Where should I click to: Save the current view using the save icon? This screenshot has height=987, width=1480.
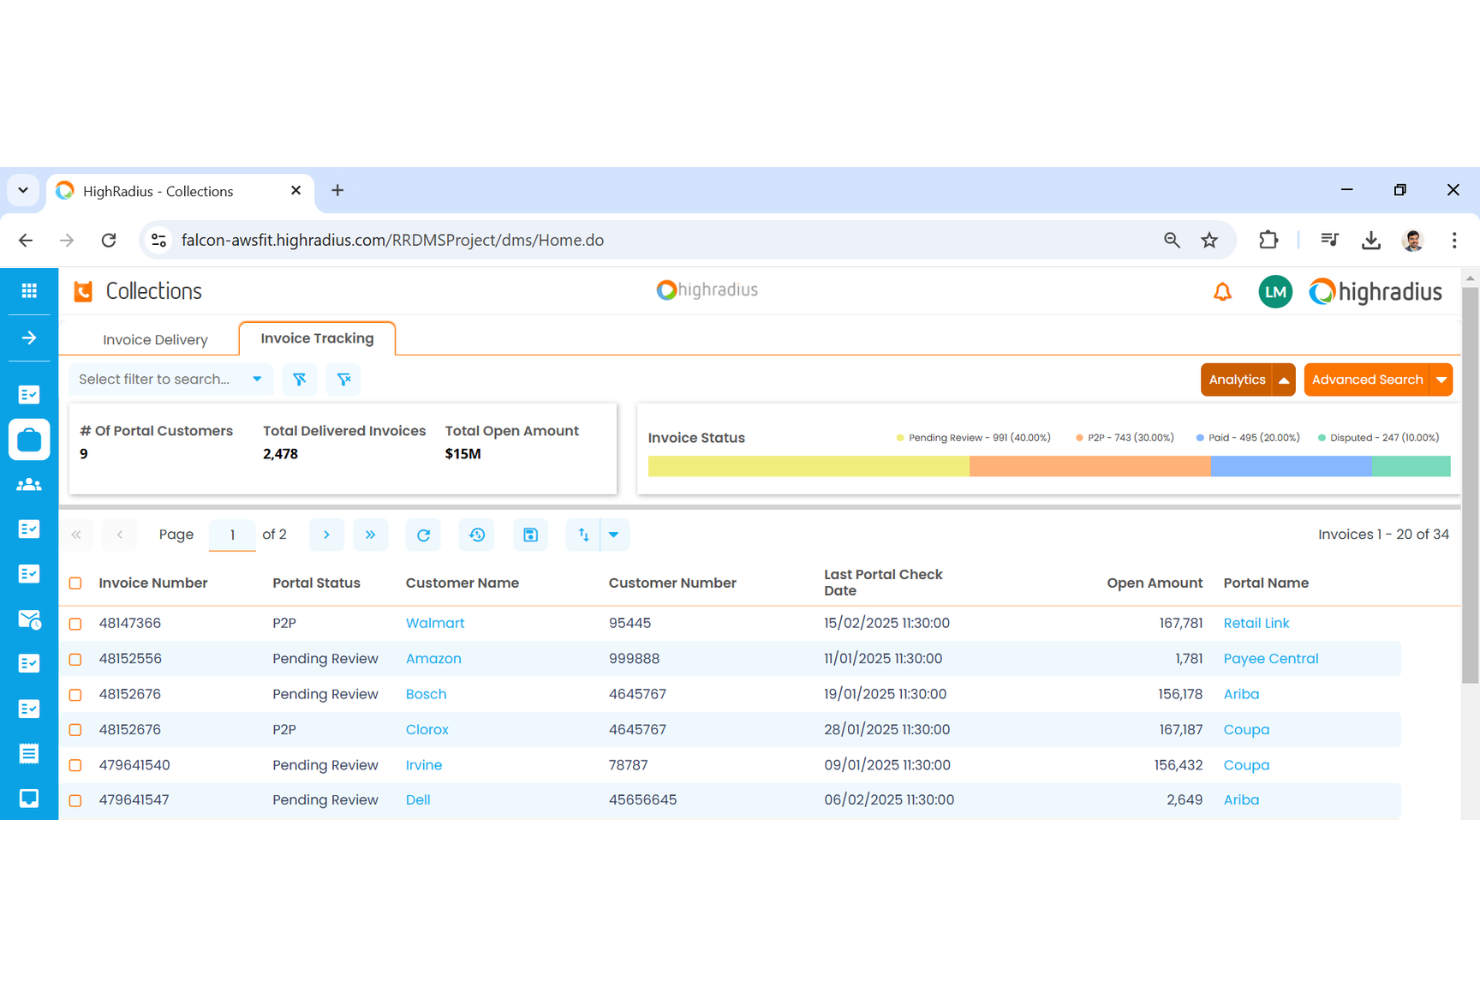(530, 534)
